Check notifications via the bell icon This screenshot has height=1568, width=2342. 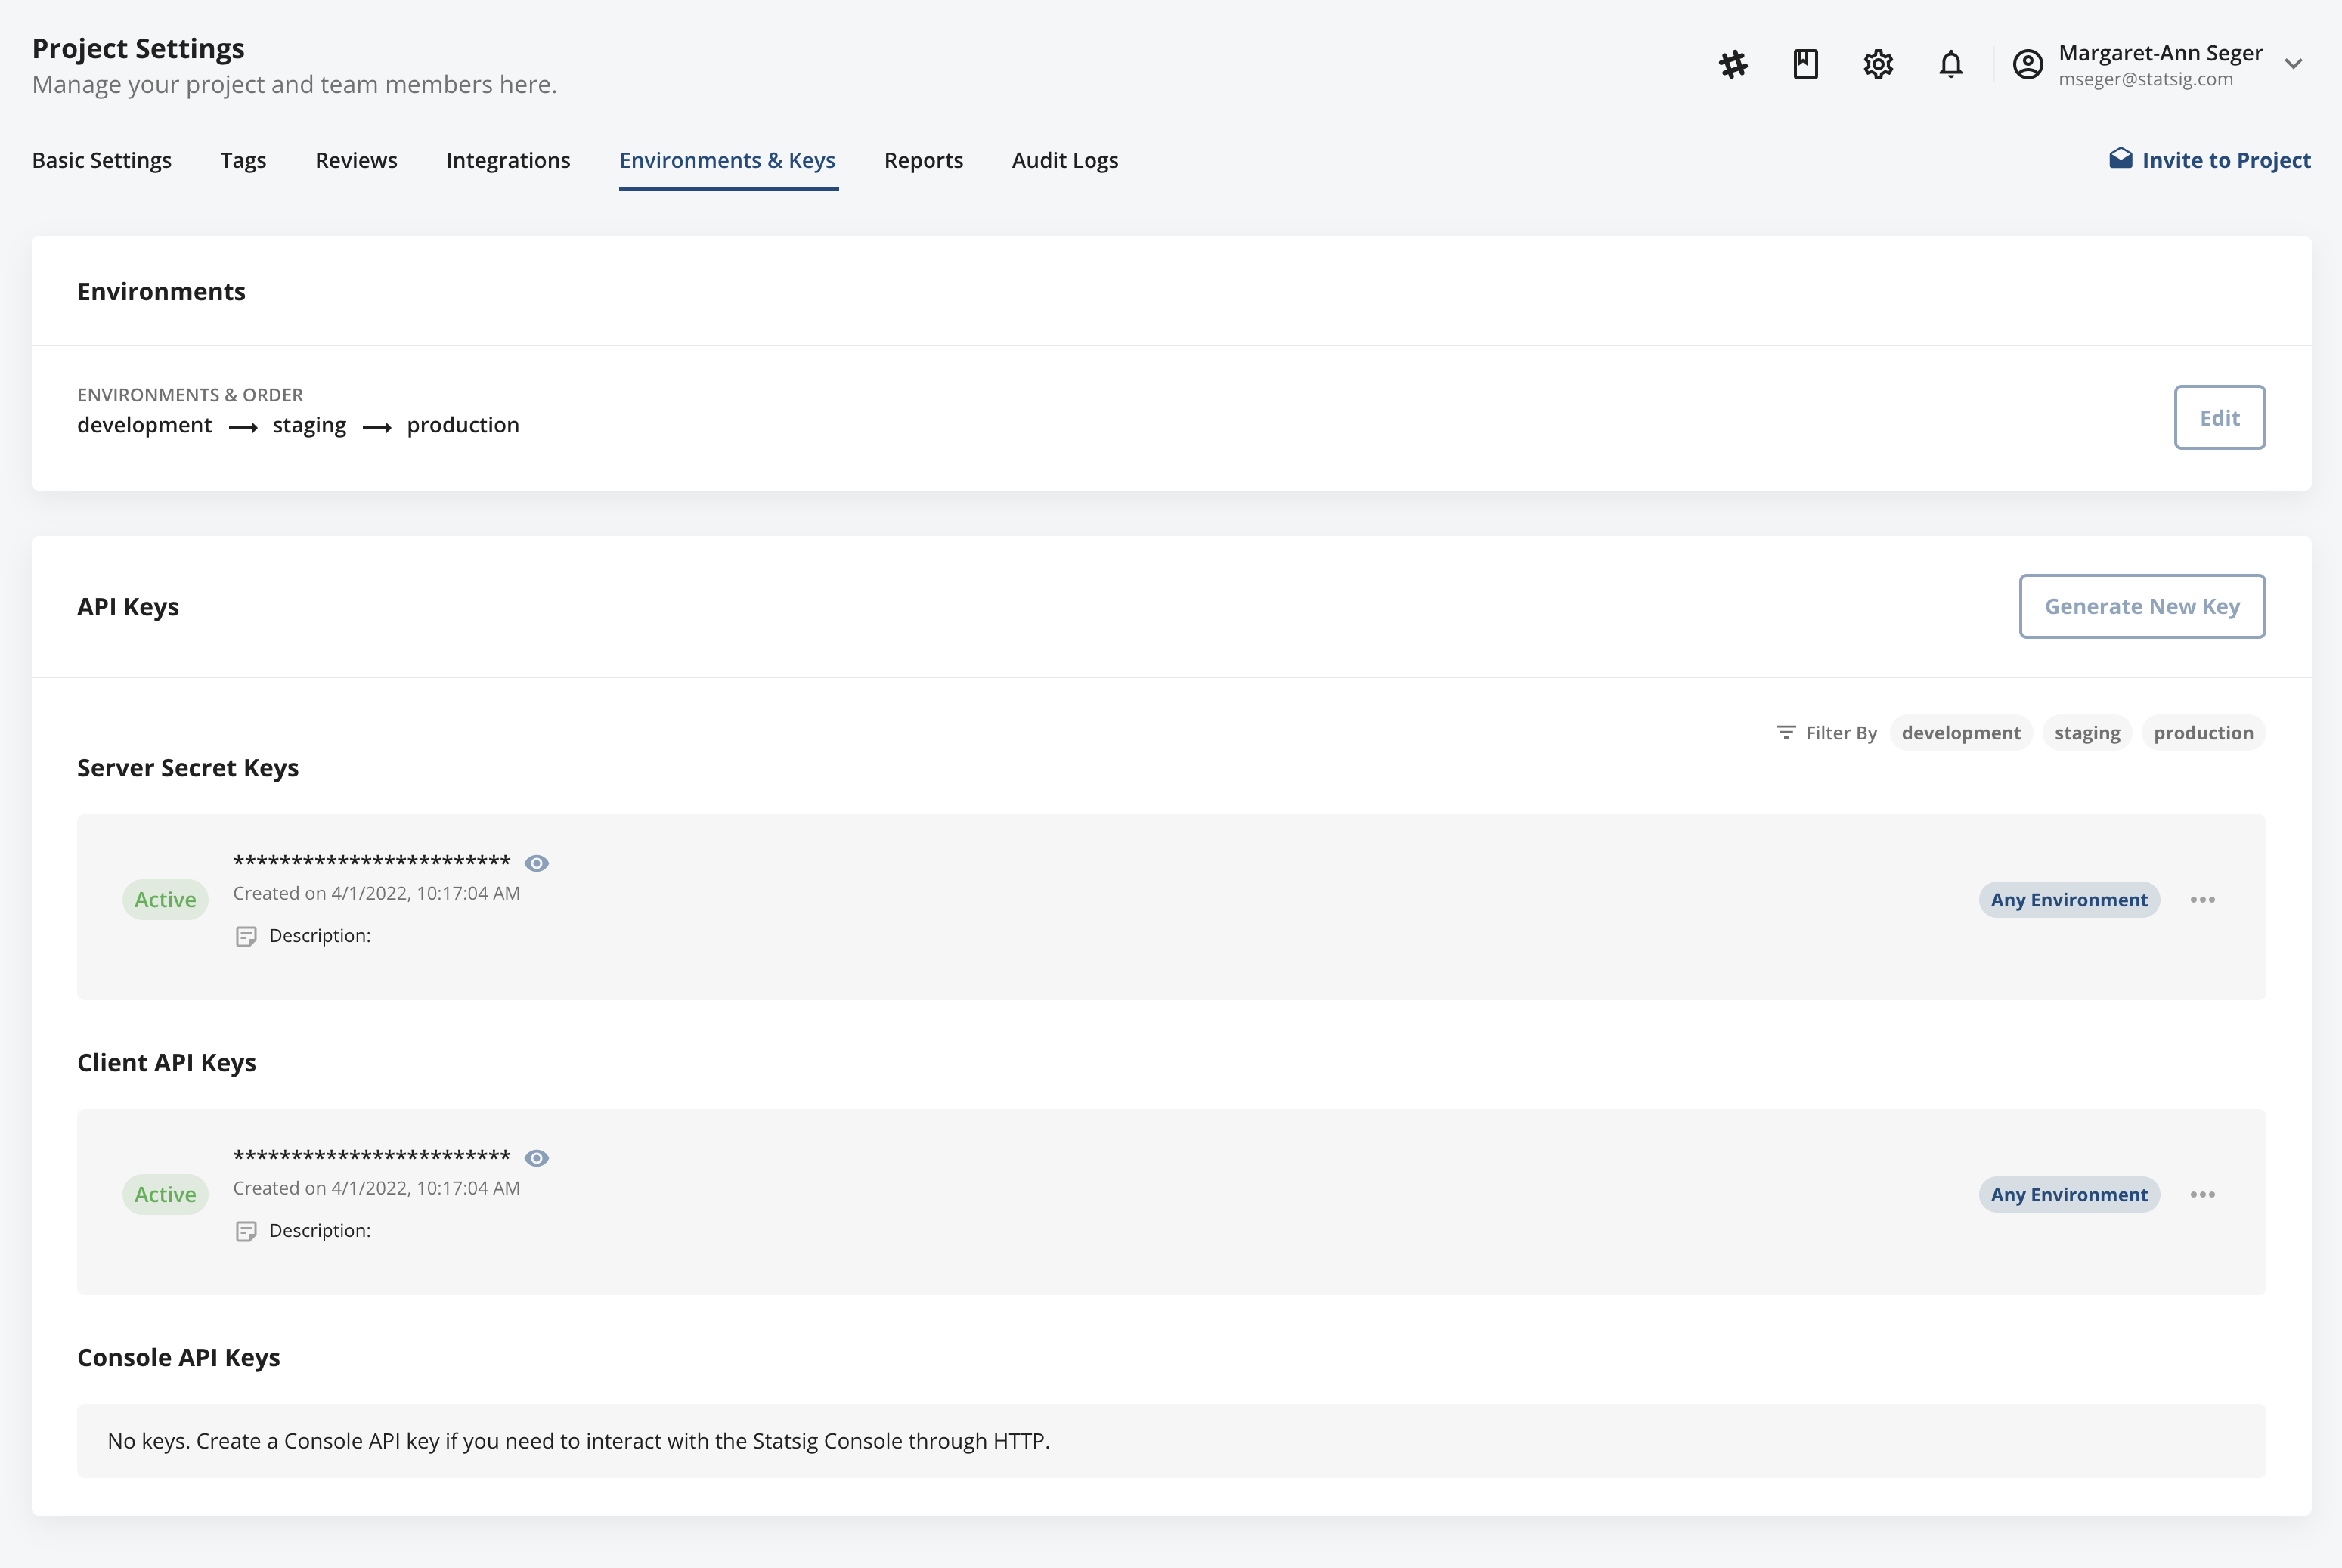1950,63
